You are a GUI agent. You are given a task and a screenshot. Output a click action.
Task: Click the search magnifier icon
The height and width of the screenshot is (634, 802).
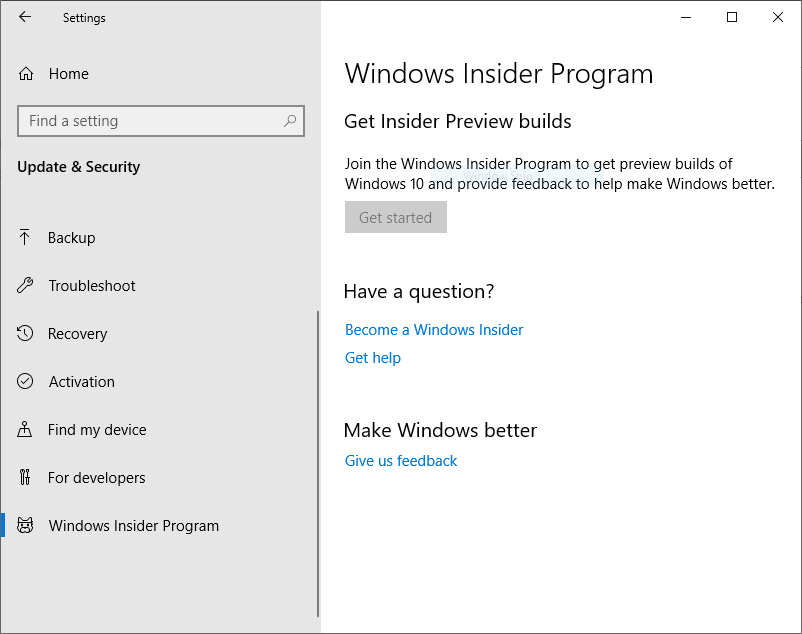(x=290, y=121)
